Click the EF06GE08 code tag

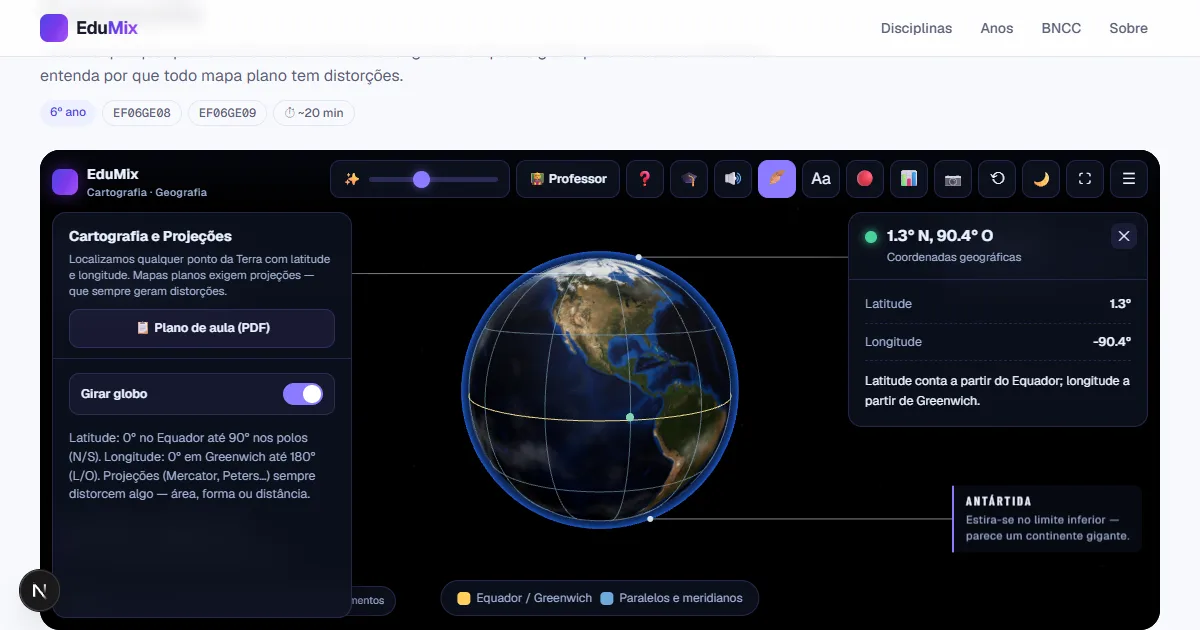(x=141, y=113)
